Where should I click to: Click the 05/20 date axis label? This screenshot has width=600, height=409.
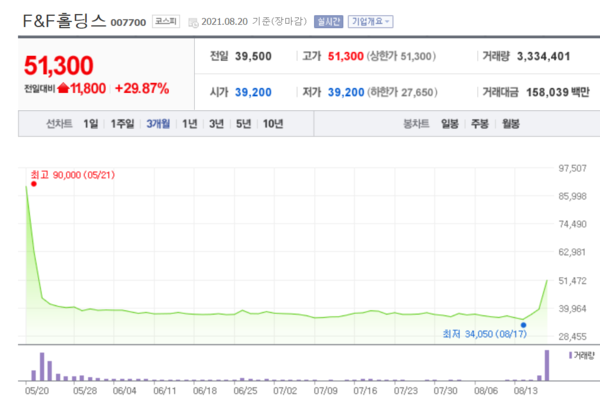pos(37,391)
